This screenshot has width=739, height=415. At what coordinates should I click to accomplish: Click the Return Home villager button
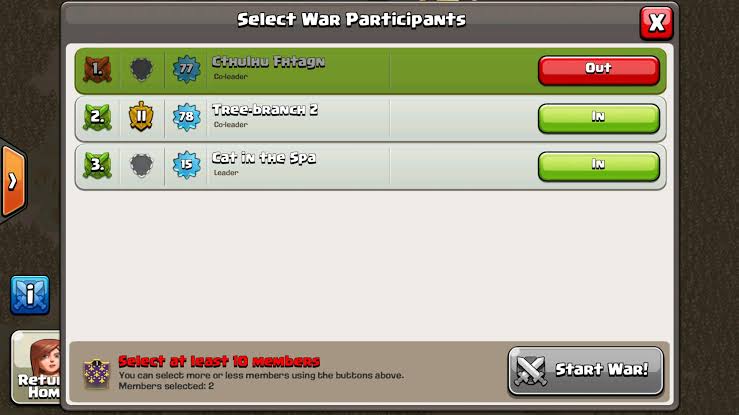[37, 367]
